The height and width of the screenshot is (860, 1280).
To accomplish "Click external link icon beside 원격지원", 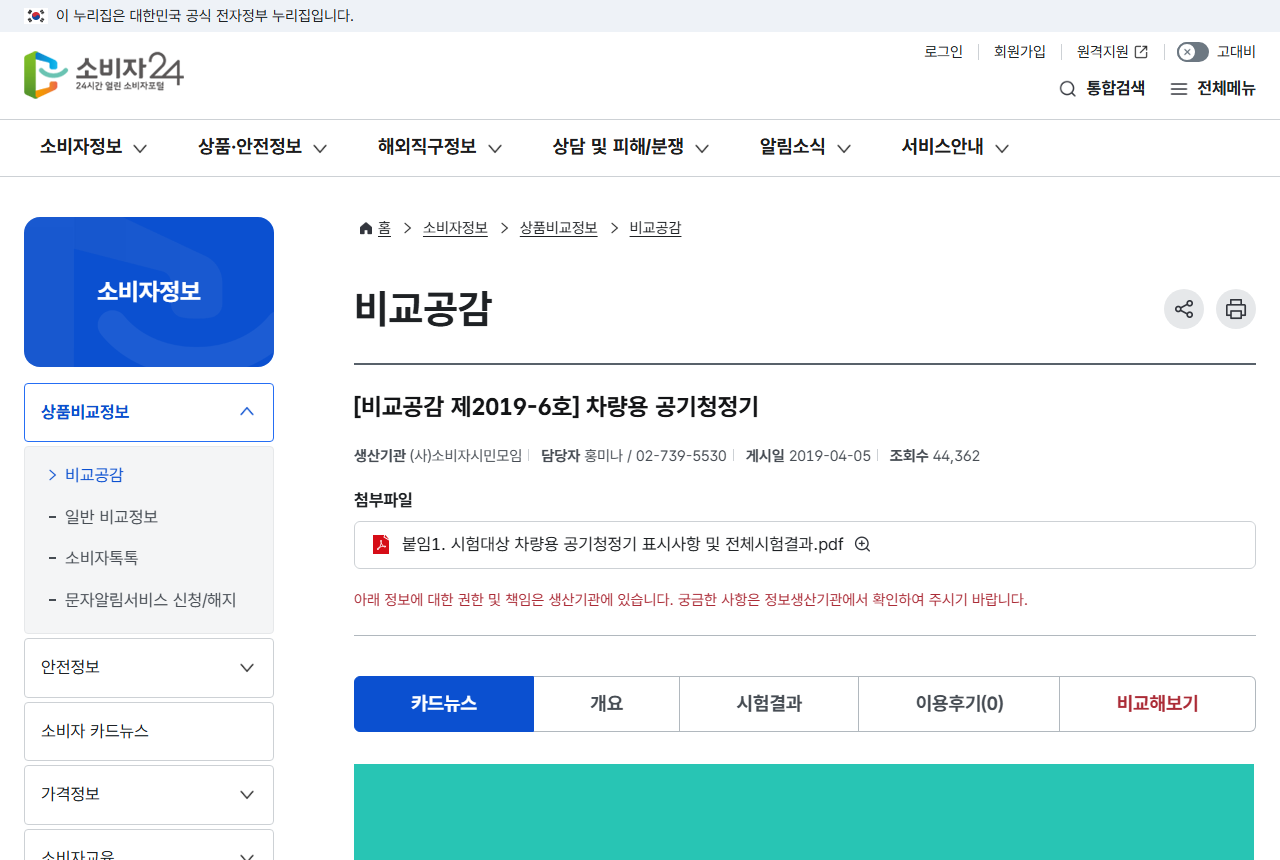I will 1141,52.
